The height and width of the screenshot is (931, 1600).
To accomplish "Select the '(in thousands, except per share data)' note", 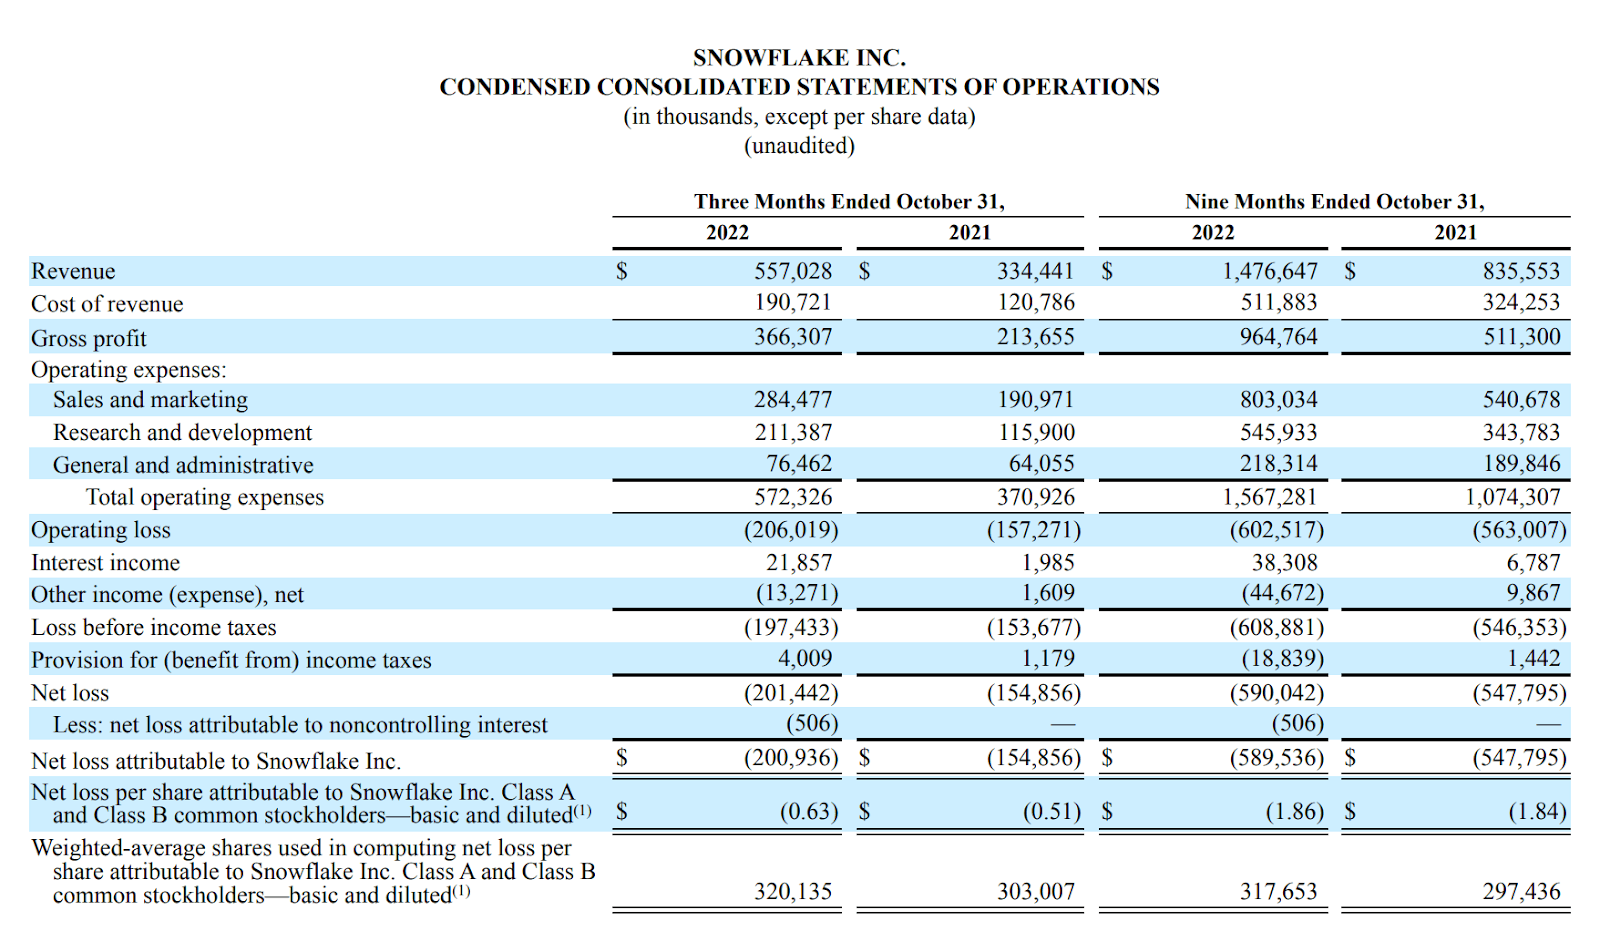I will click(799, 117).
